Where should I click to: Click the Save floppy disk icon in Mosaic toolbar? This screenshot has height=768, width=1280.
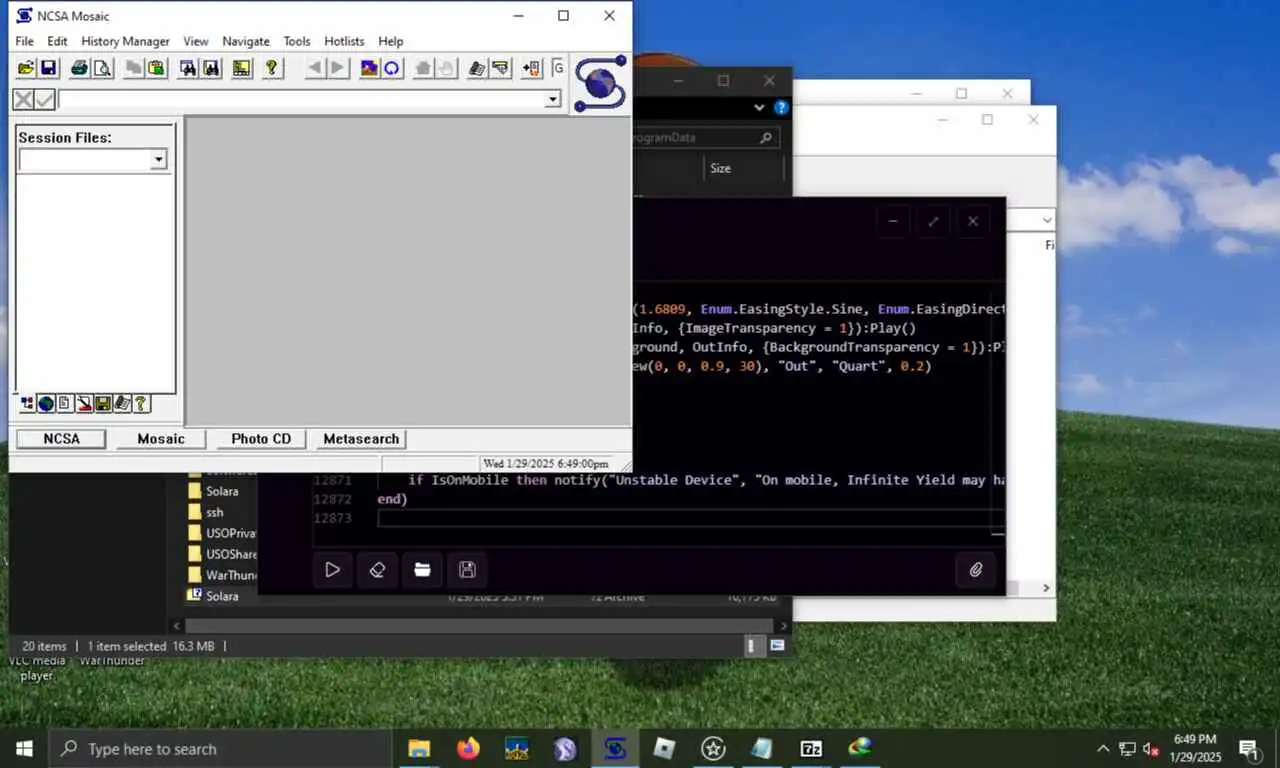pos(49,68)
